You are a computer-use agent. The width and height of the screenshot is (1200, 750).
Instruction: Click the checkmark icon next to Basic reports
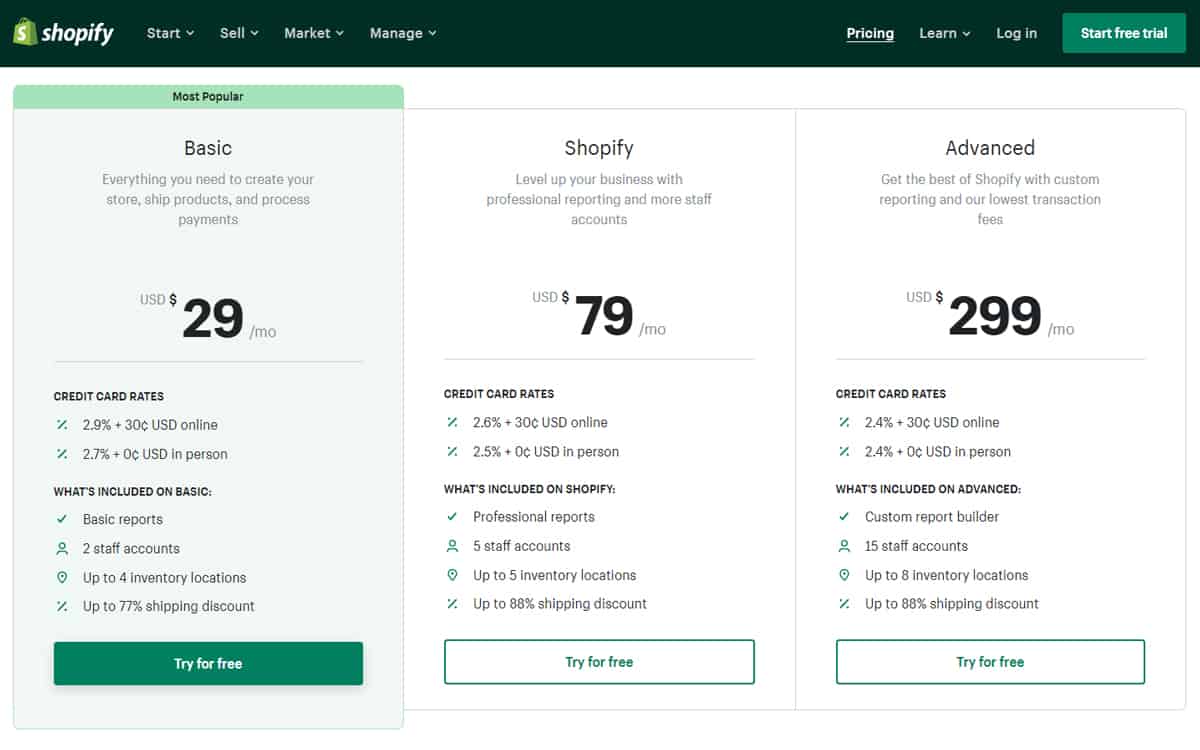[x=62, y=519]
